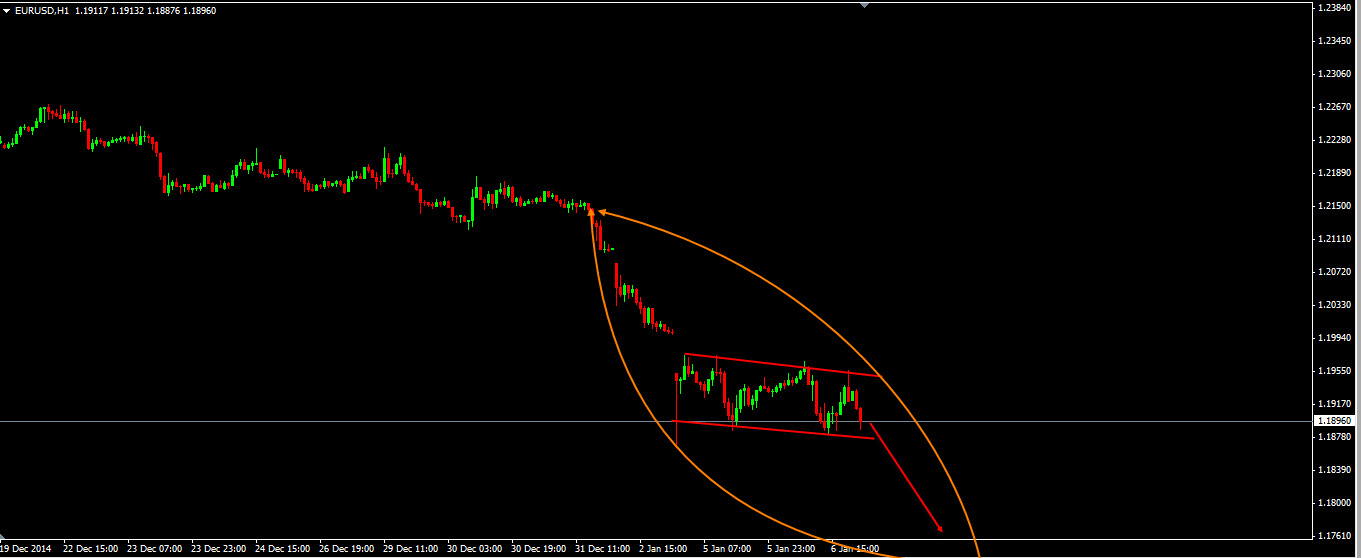Click the 1.23840 price axis label

pos(1334,8)
